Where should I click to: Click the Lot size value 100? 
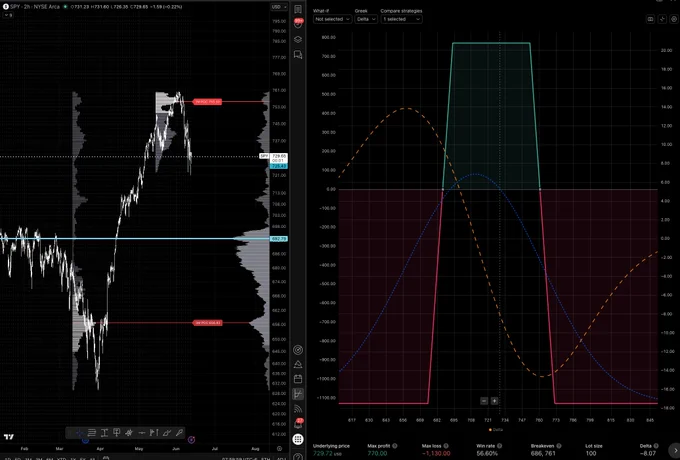point(591,453)
